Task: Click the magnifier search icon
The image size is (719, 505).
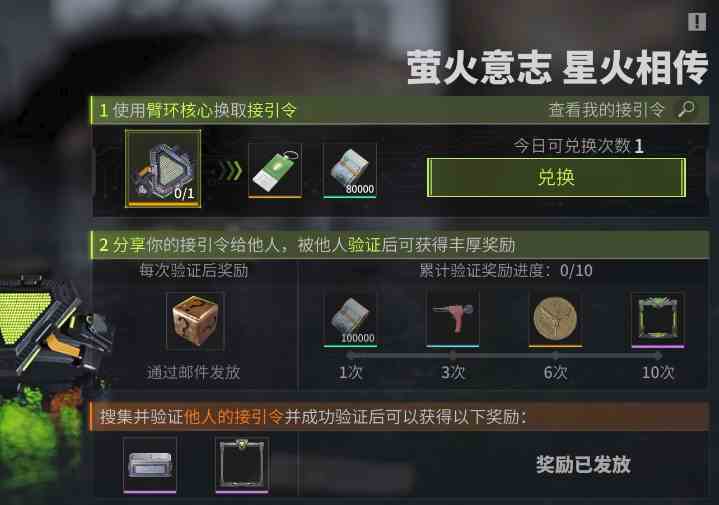Action: pos(686,109)
